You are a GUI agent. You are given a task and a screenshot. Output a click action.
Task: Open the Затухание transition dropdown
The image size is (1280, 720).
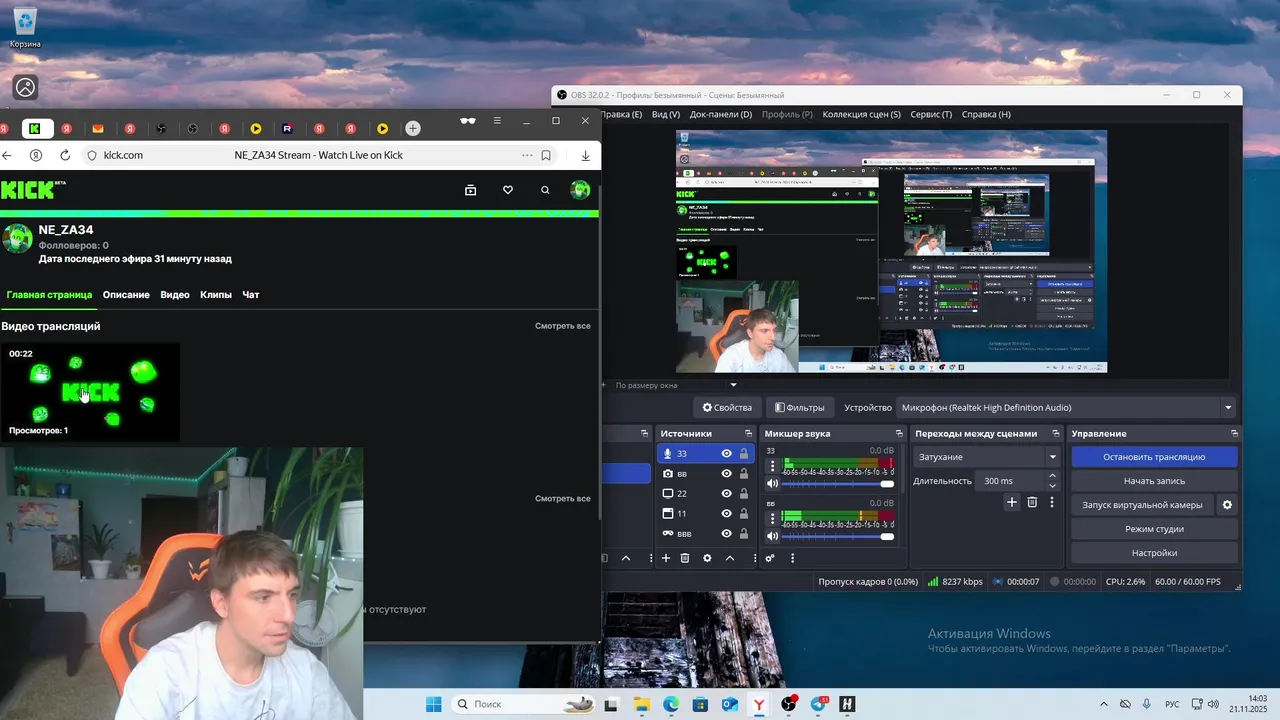coord(986,457)
